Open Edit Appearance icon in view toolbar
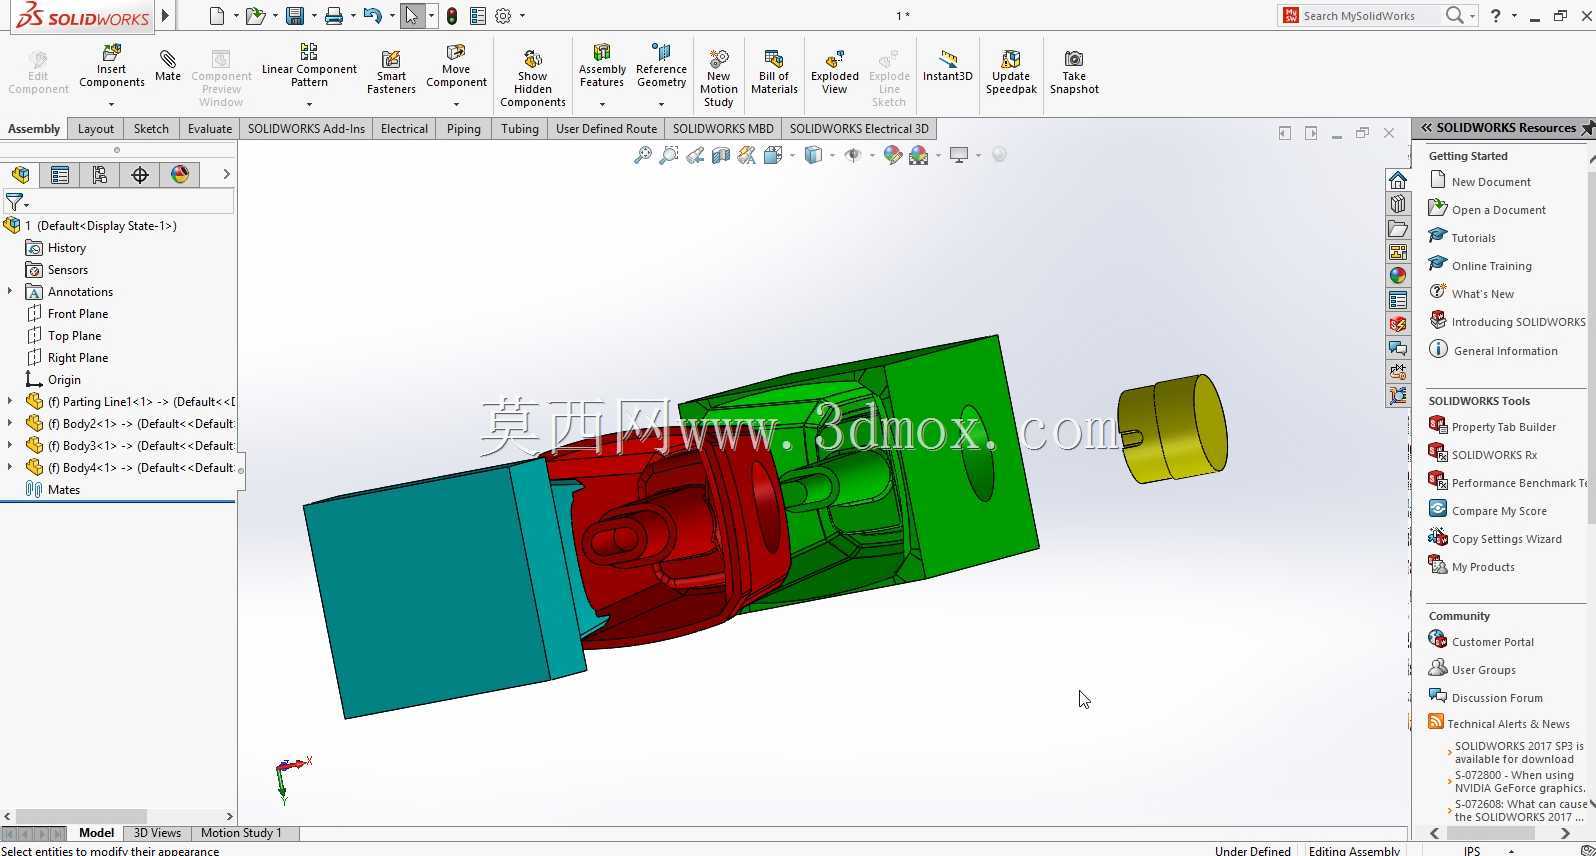 tap(893, 155)
